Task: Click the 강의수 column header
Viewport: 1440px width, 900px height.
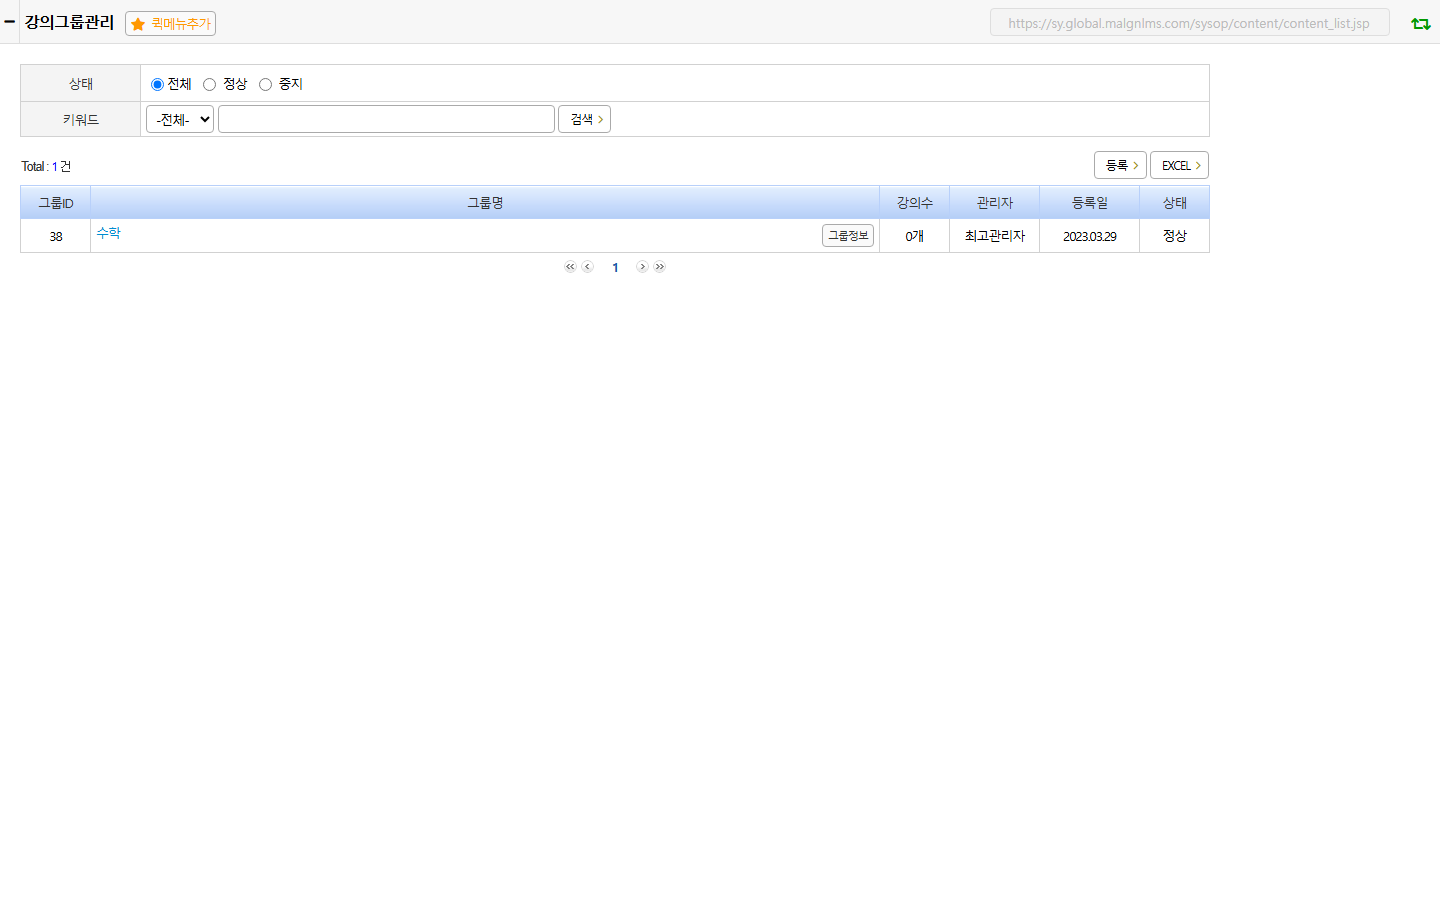Action: 915,203
